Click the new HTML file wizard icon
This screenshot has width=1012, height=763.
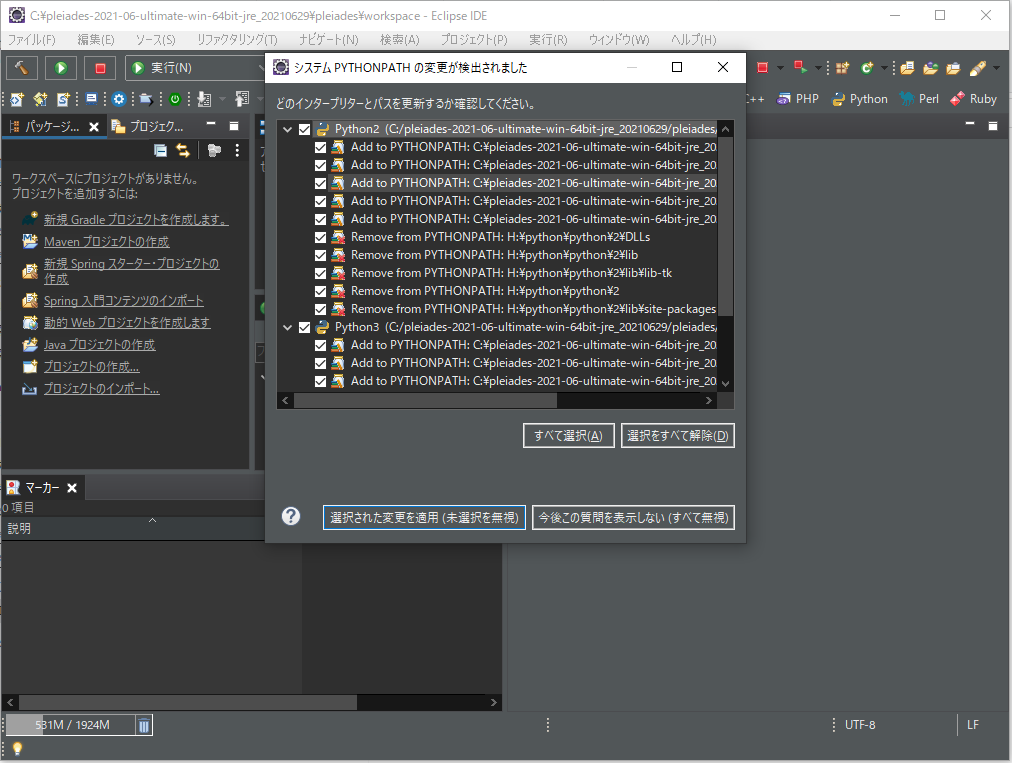[x=17, y=99]
